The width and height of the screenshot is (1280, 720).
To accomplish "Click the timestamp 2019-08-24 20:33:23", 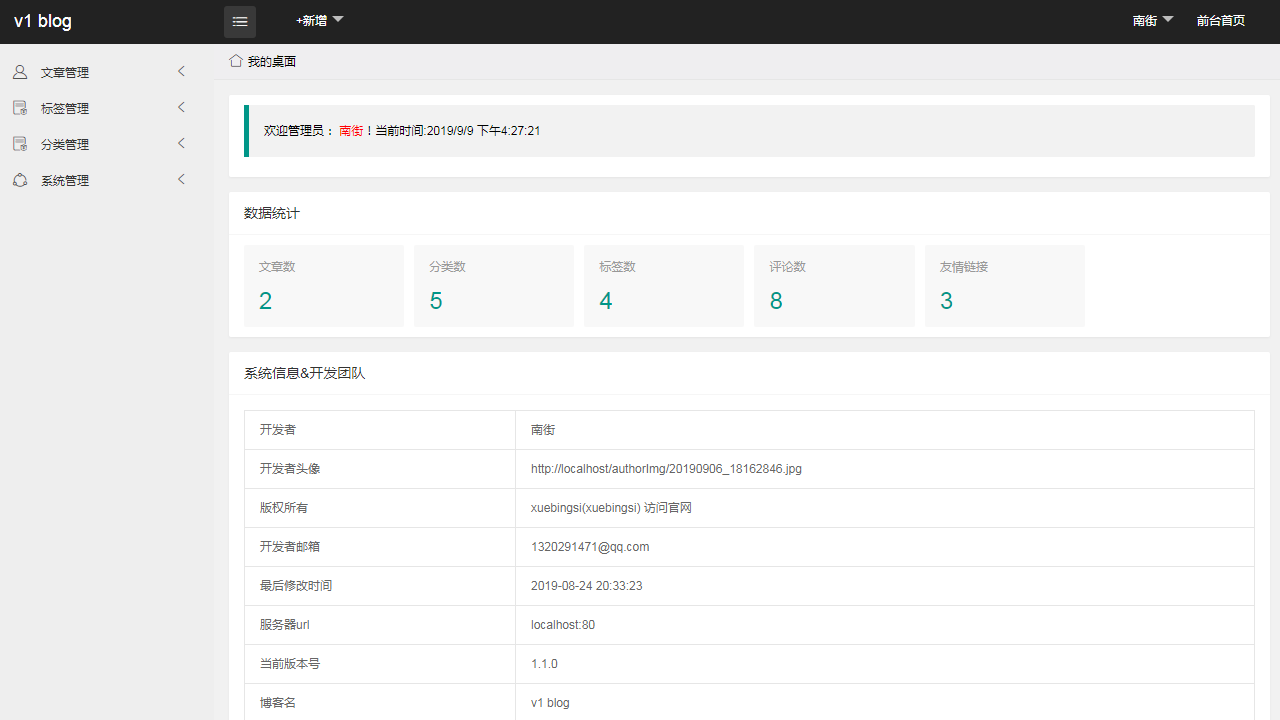I will (x=587, y=586).
